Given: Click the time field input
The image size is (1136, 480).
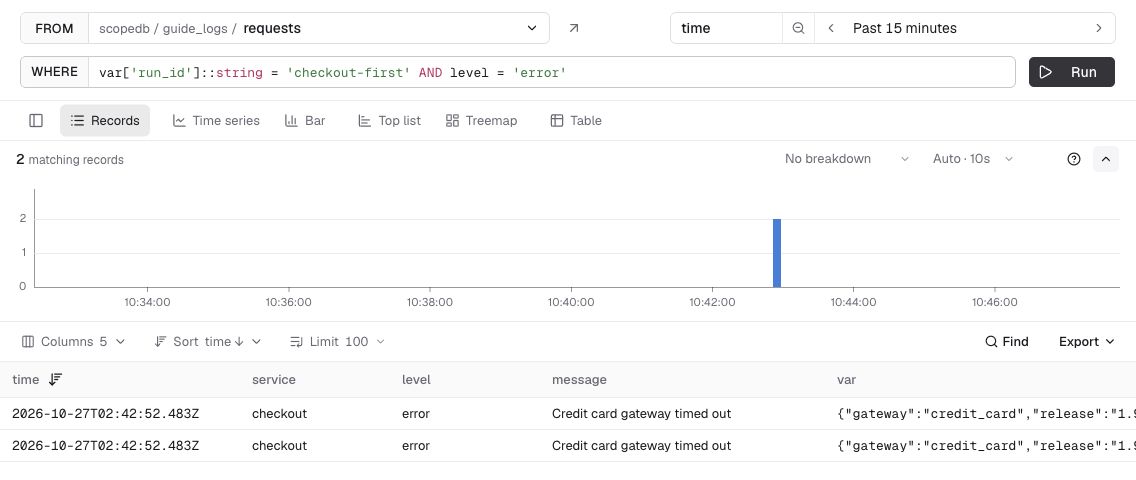Looking at the screenshot, I should pos(727,28).
